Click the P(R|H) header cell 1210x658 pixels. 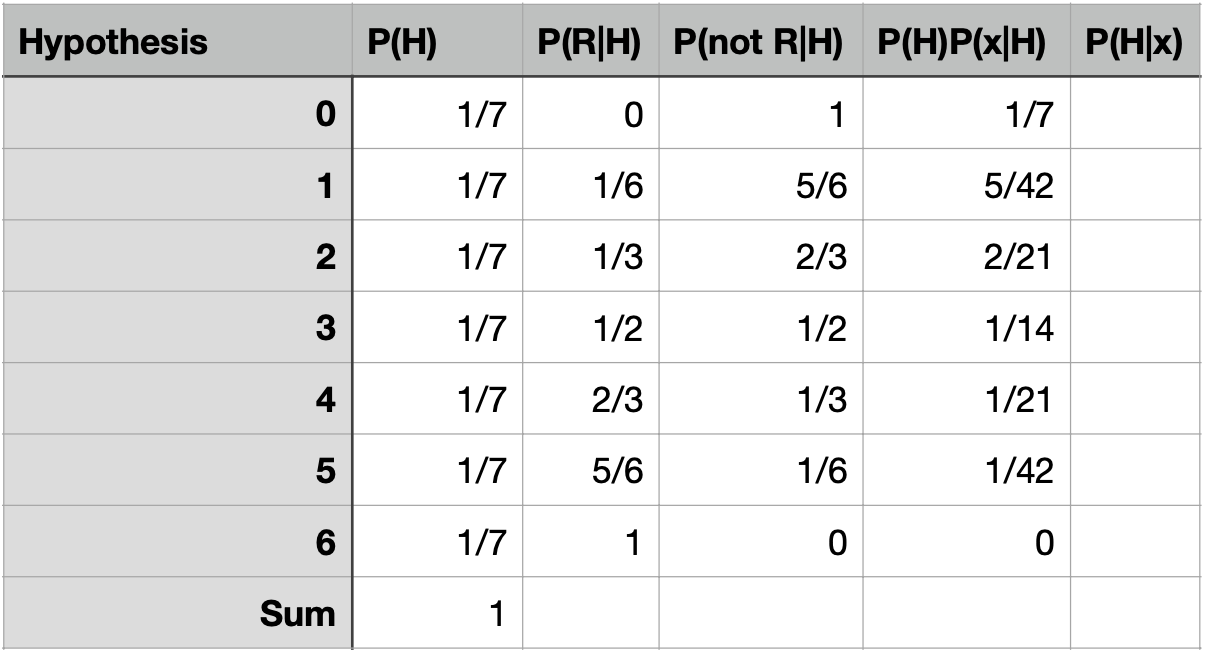tap(590, 42)
